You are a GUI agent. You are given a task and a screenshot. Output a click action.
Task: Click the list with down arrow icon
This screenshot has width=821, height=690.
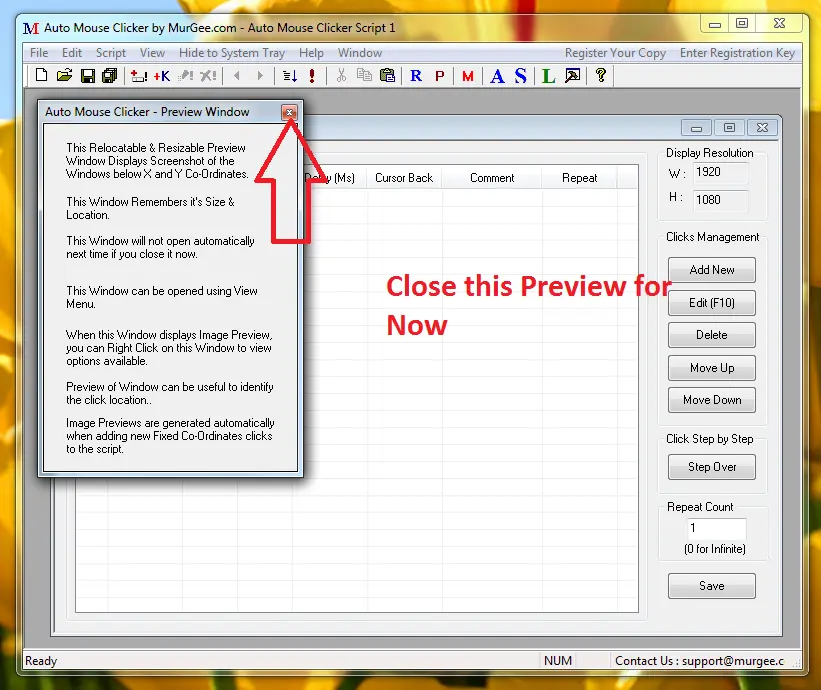tap(290, 76)
